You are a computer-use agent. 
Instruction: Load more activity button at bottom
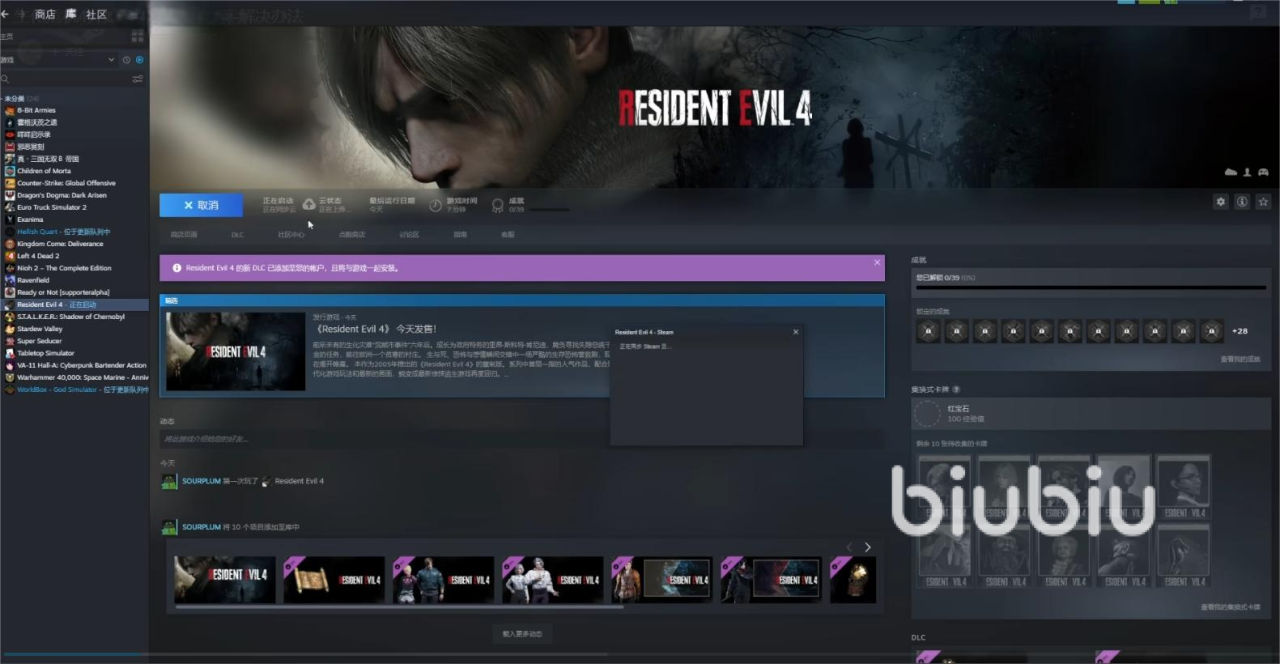[x=522, y=634]
